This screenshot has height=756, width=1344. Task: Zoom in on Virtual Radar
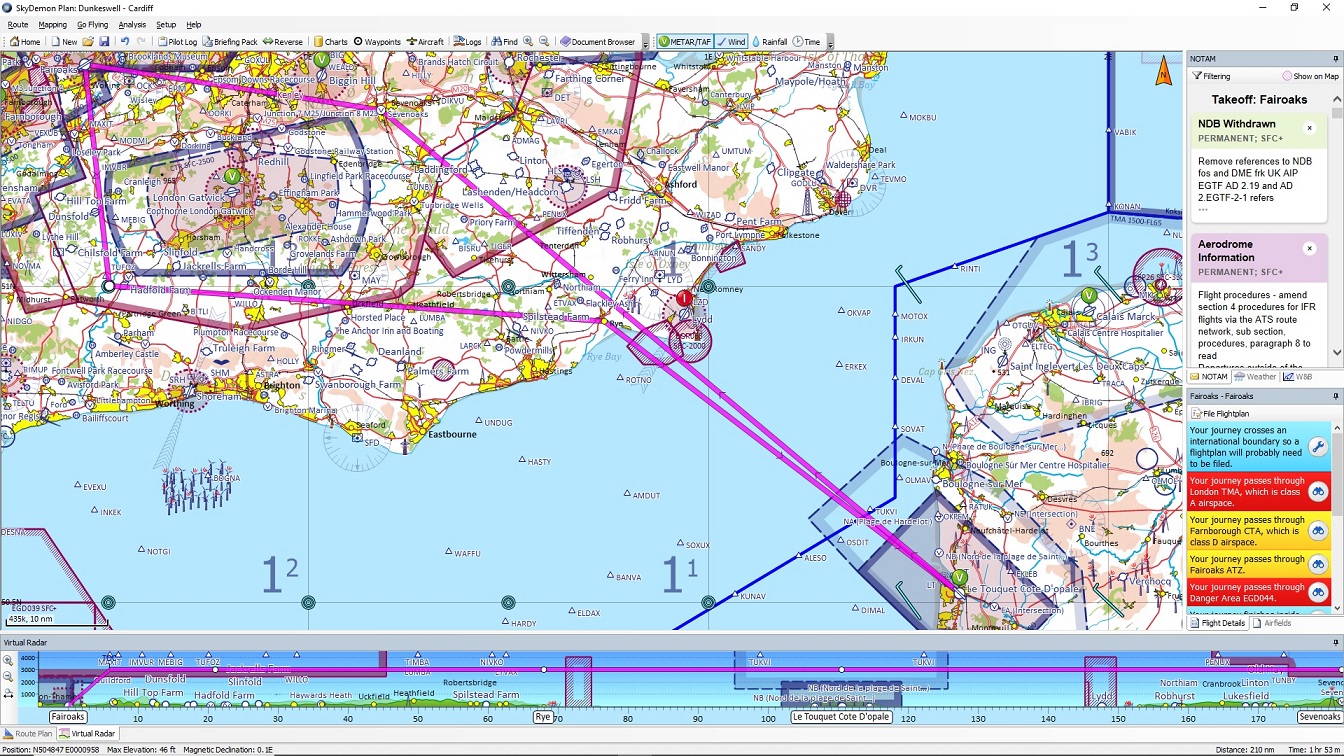point(9,660)
